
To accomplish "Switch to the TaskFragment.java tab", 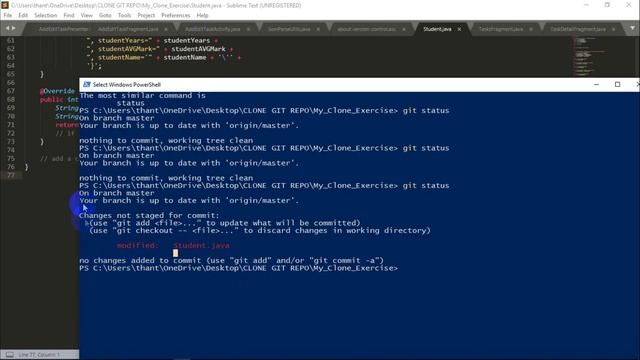I will 501,29.
